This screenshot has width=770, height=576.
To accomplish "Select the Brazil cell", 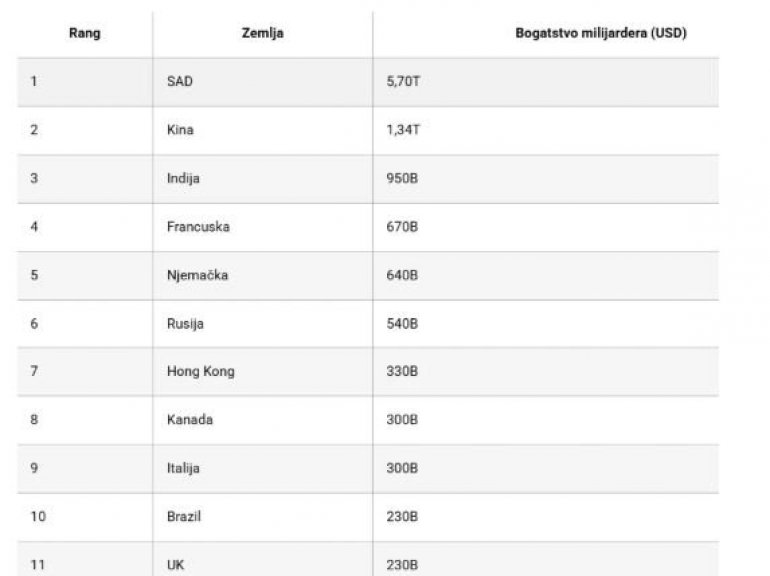I will (x=184, y=517).
